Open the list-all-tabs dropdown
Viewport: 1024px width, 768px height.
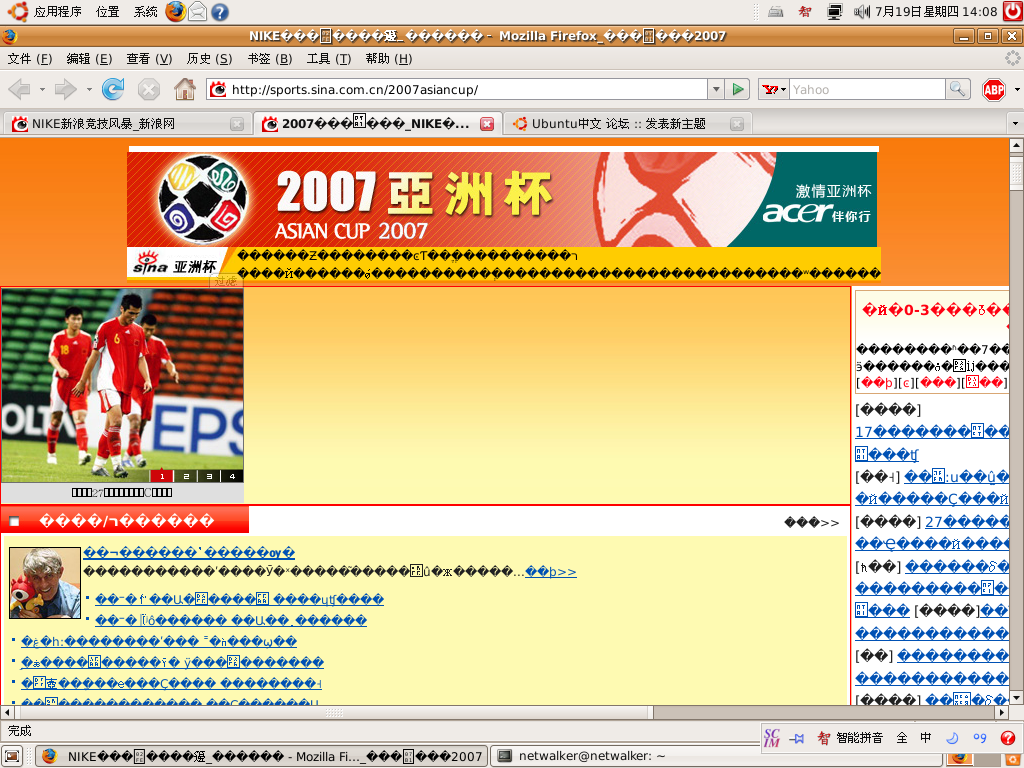[1014, 123]
